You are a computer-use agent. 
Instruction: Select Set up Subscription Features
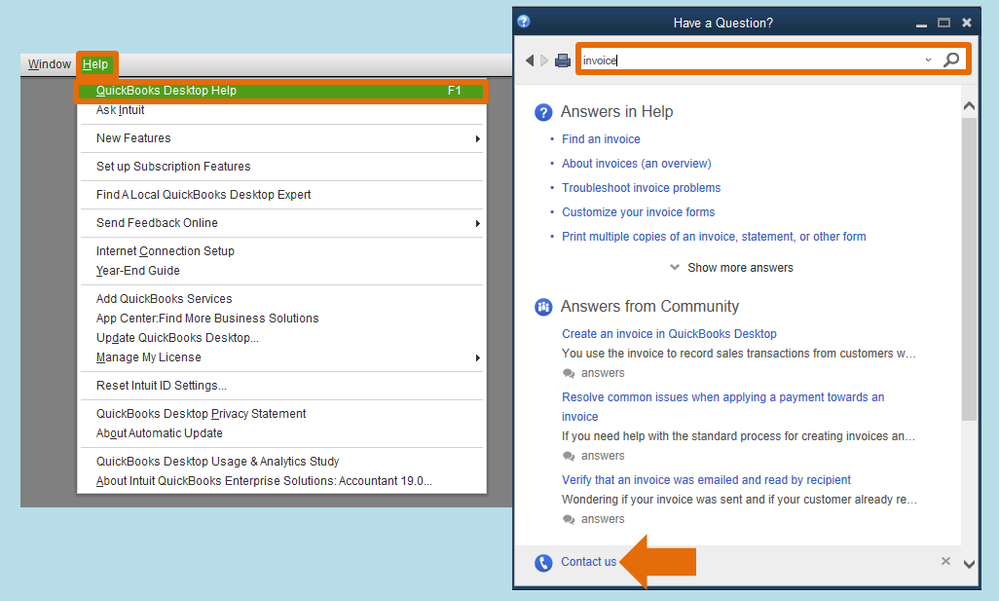282,166
